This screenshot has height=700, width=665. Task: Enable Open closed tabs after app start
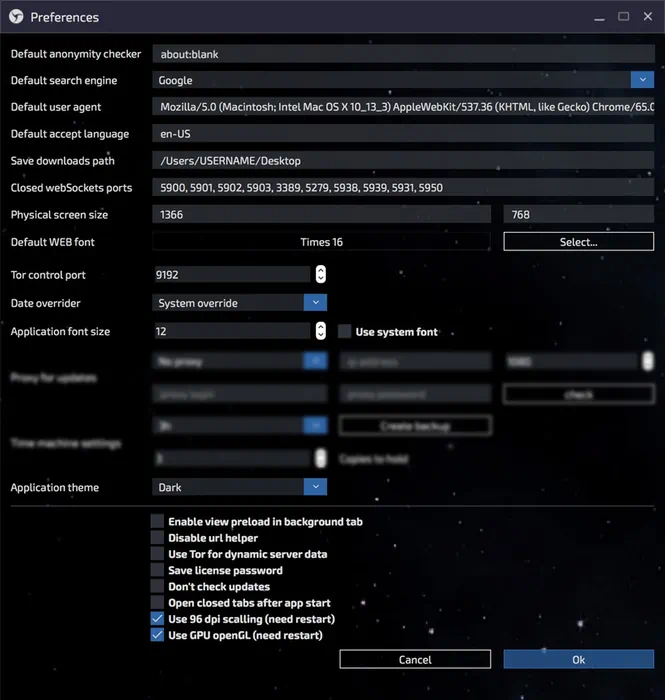pos(157,603)
